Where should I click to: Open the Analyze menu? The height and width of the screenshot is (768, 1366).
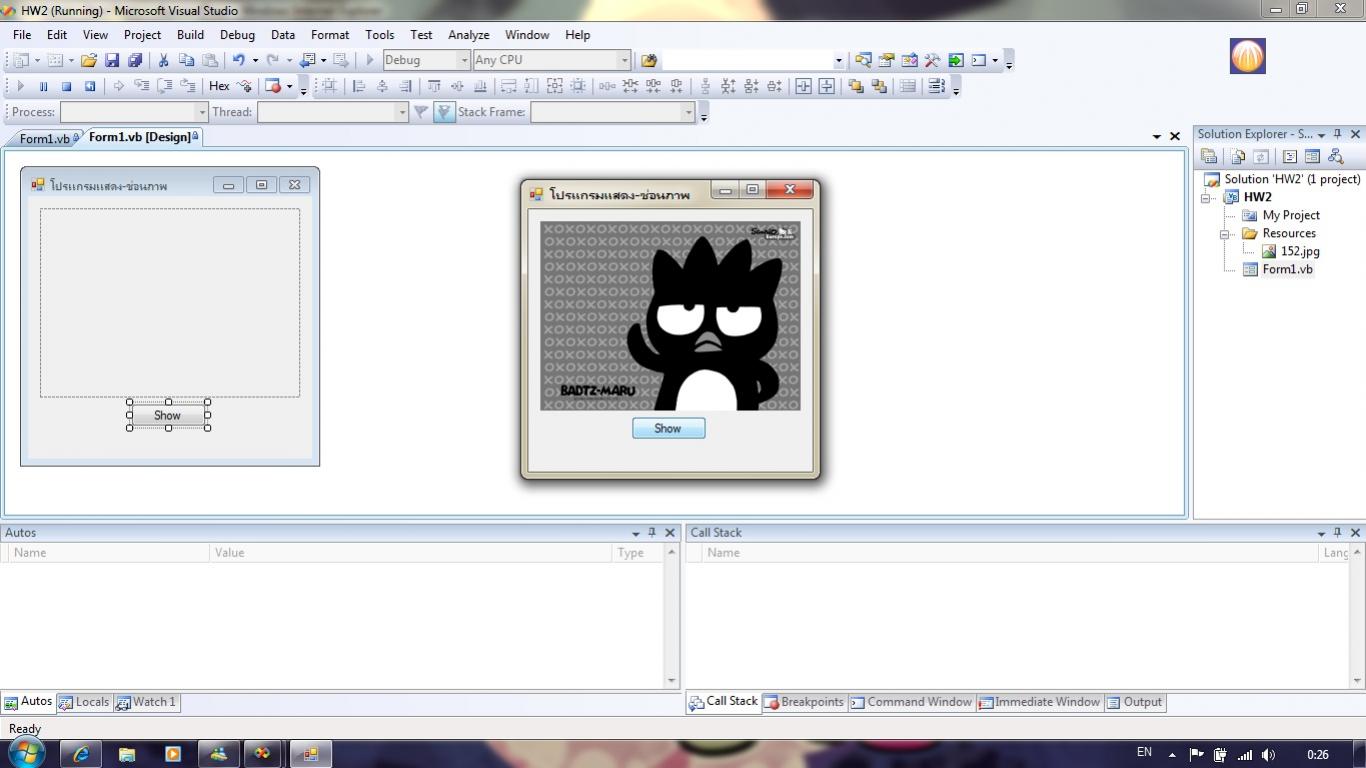[468, 34]
